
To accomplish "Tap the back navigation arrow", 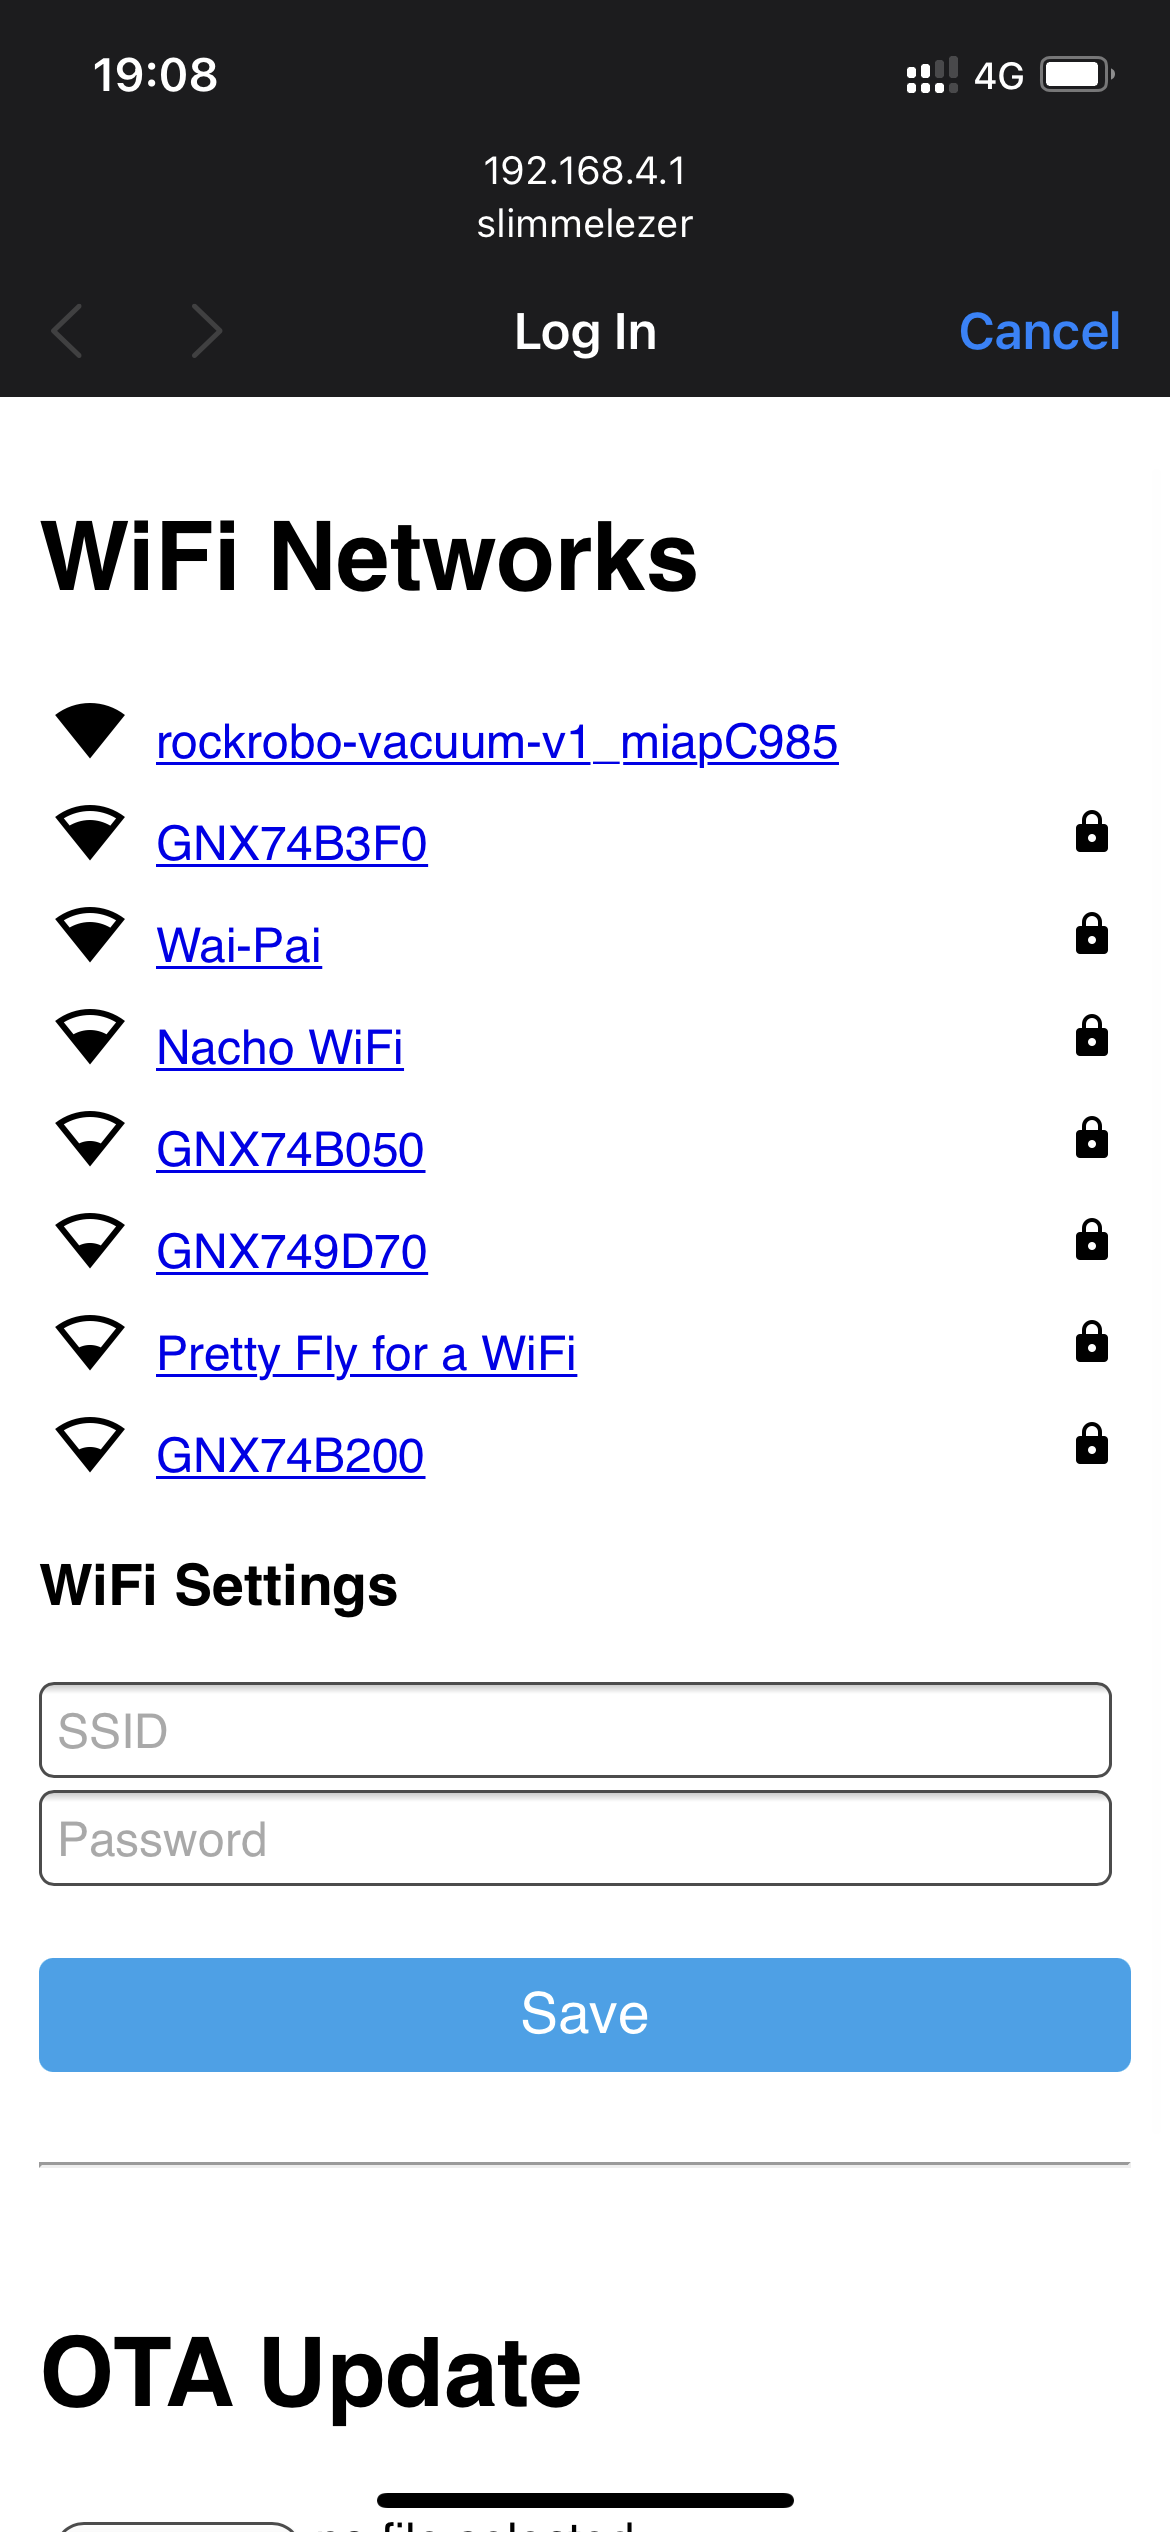I will point(66,331).
